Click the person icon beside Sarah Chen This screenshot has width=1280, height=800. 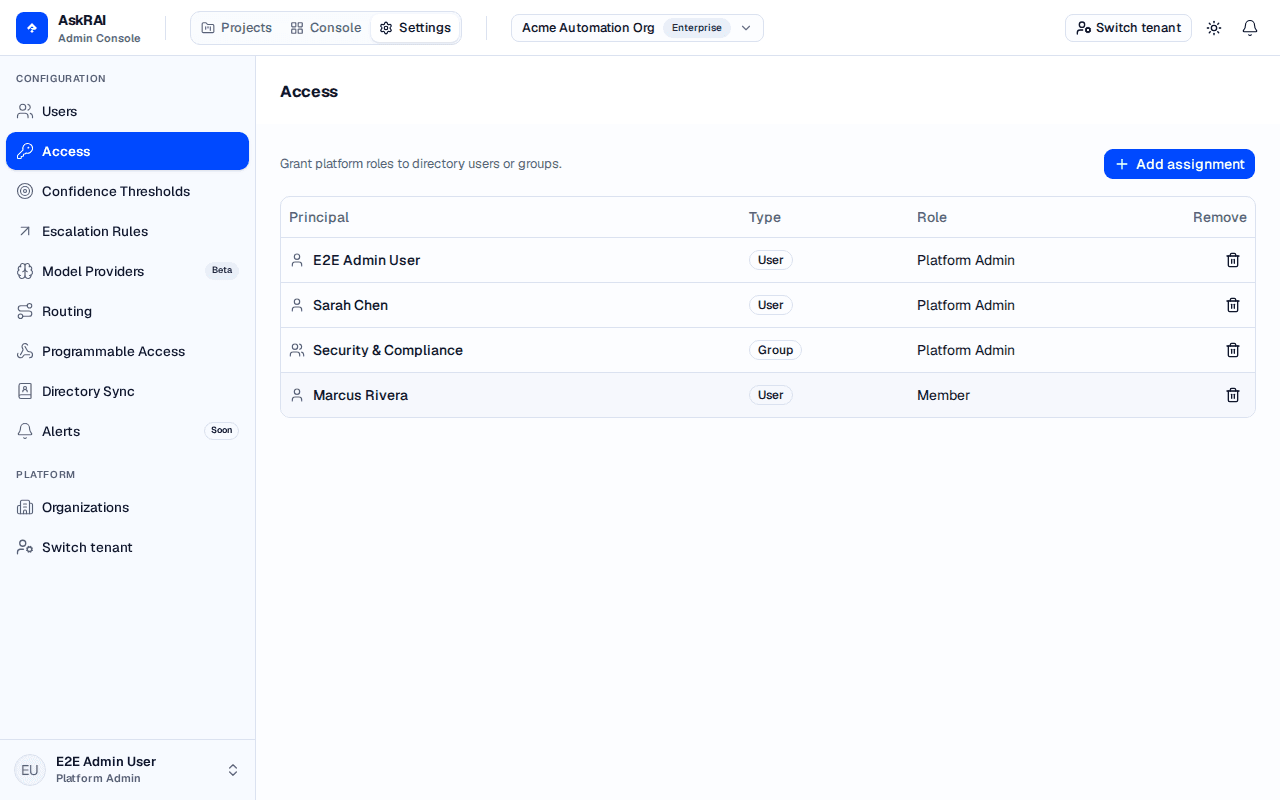coord(297,305)
